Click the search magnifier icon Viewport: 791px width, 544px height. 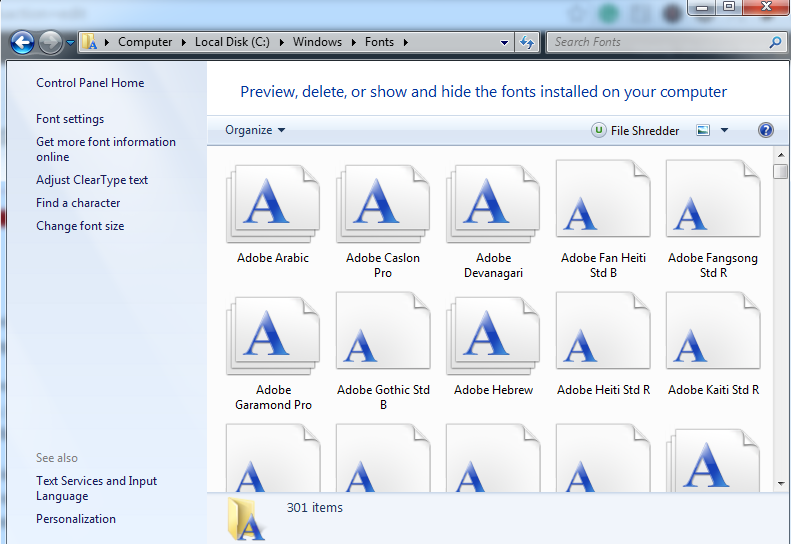[775, 42]
